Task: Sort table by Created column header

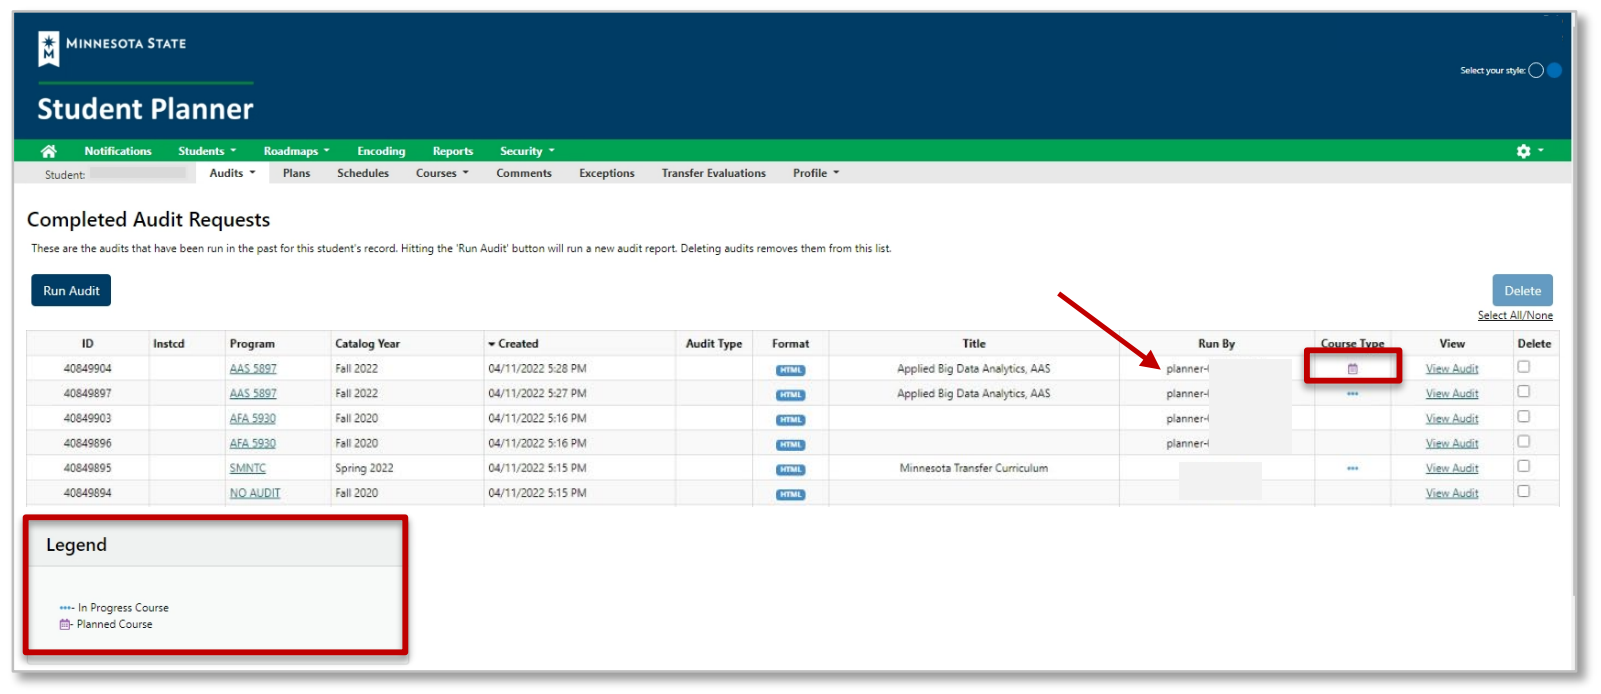Action: coord(518,344)
